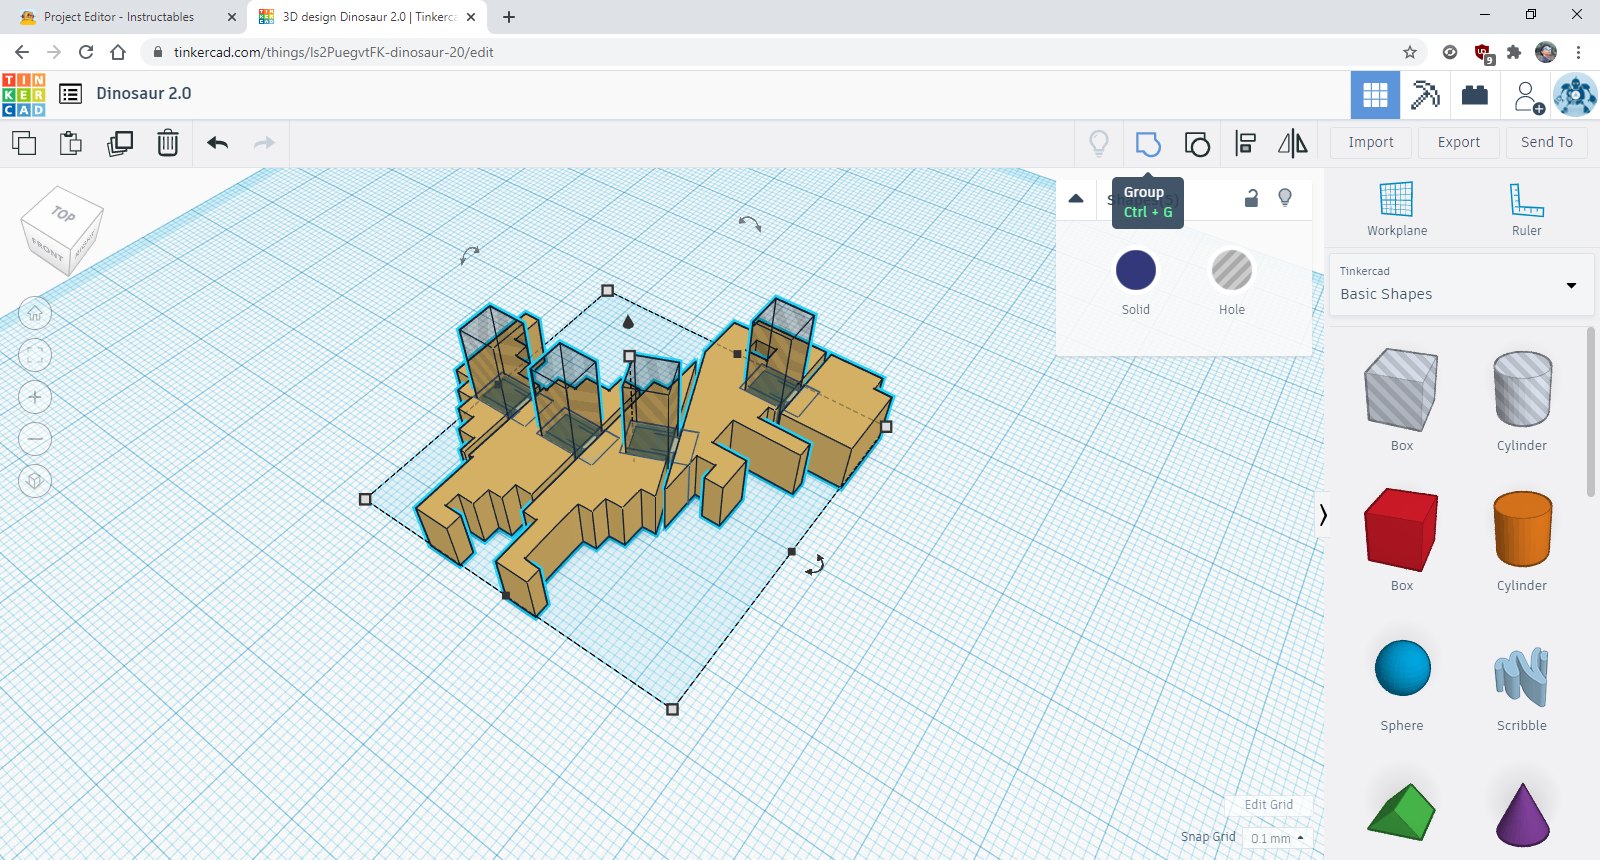This screenshot has width=1600, height=860.
Task: Undo the last action
Action: 218,143
